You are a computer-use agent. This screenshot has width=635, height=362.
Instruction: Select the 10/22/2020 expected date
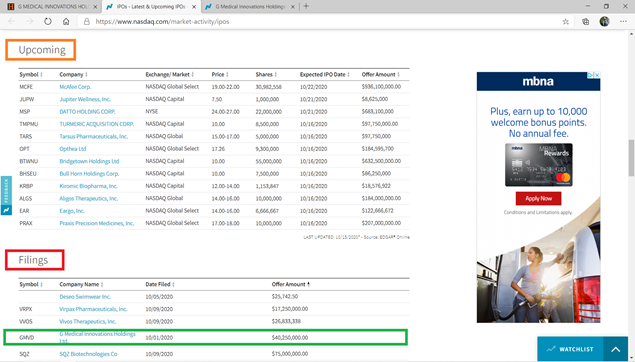click(x=313, y=87)
